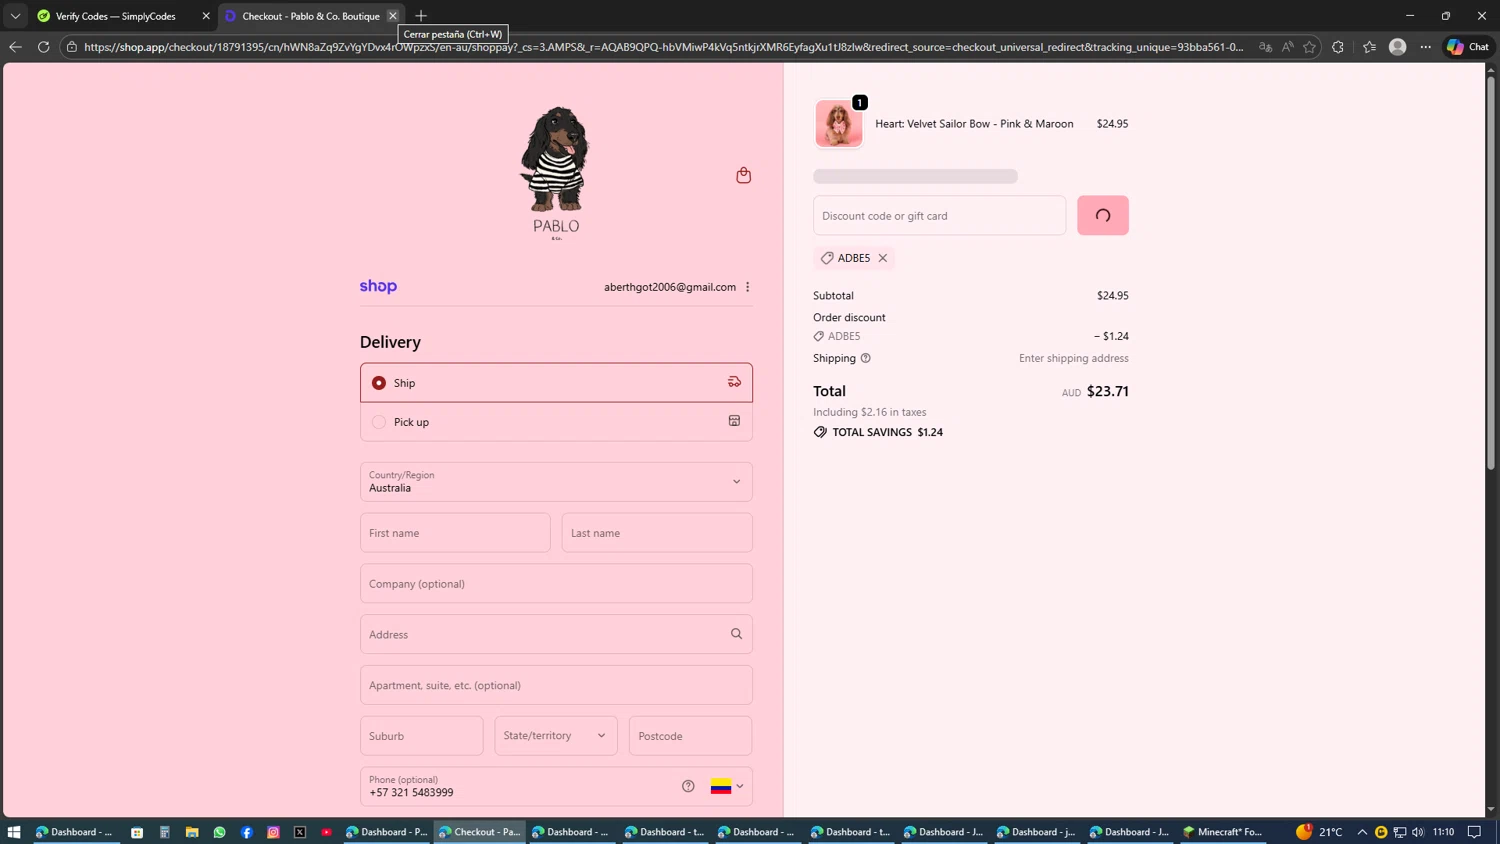The width and height of the screenshot is (1500, 844).
Task: Click the shipping info help icon
Action: [866, 358]
